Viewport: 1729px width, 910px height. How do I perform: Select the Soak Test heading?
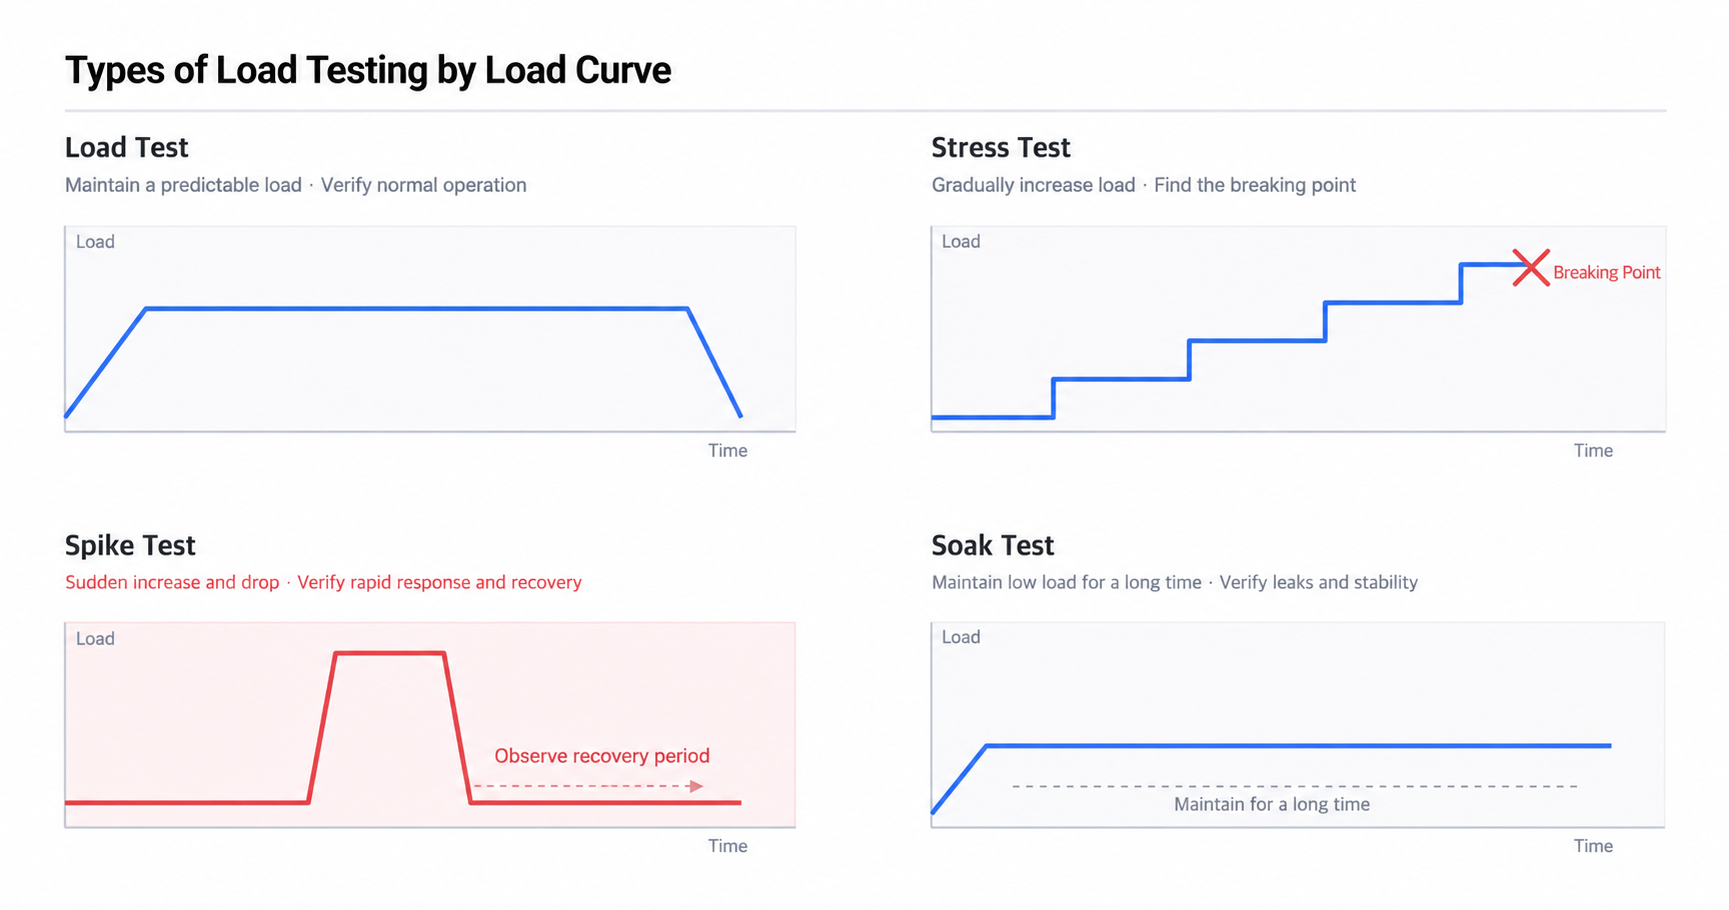pos(992,545)
